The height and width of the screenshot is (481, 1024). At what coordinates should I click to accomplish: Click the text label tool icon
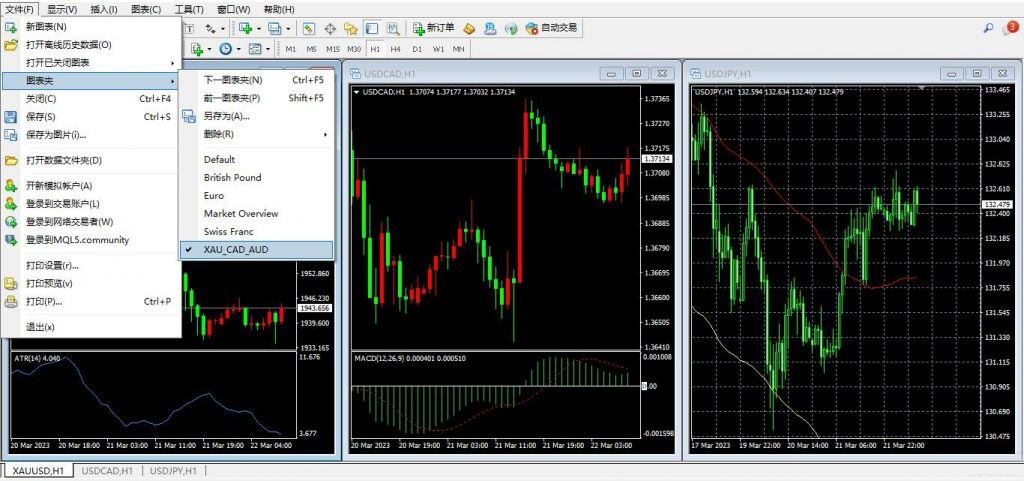(189, 29)
